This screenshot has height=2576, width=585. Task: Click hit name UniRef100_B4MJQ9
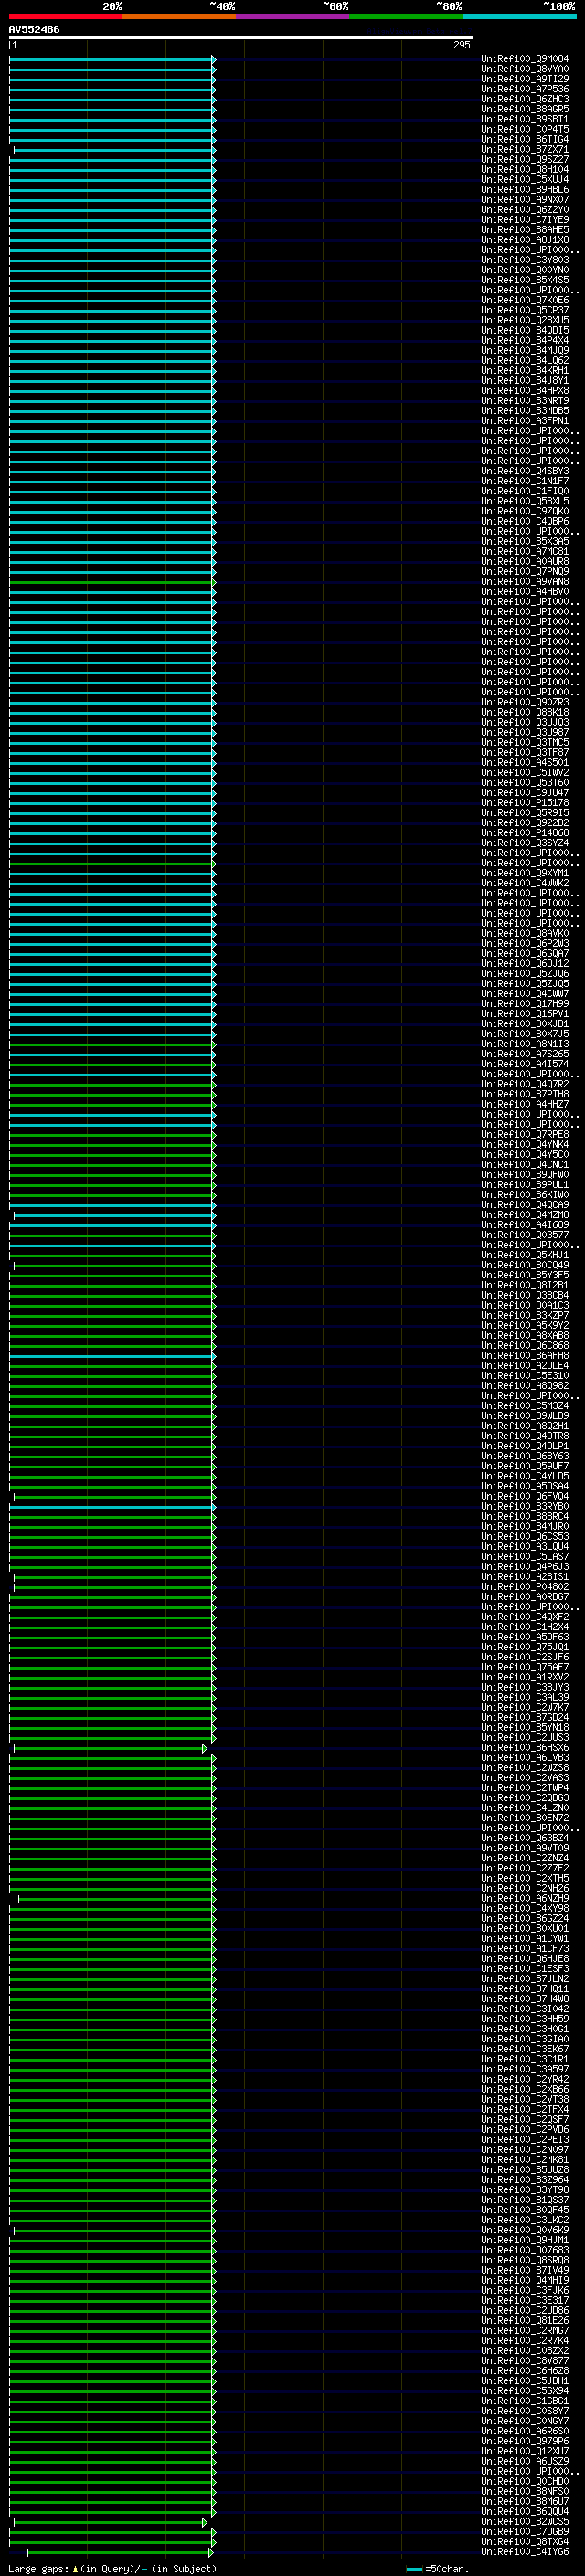(x=525, y=350)
